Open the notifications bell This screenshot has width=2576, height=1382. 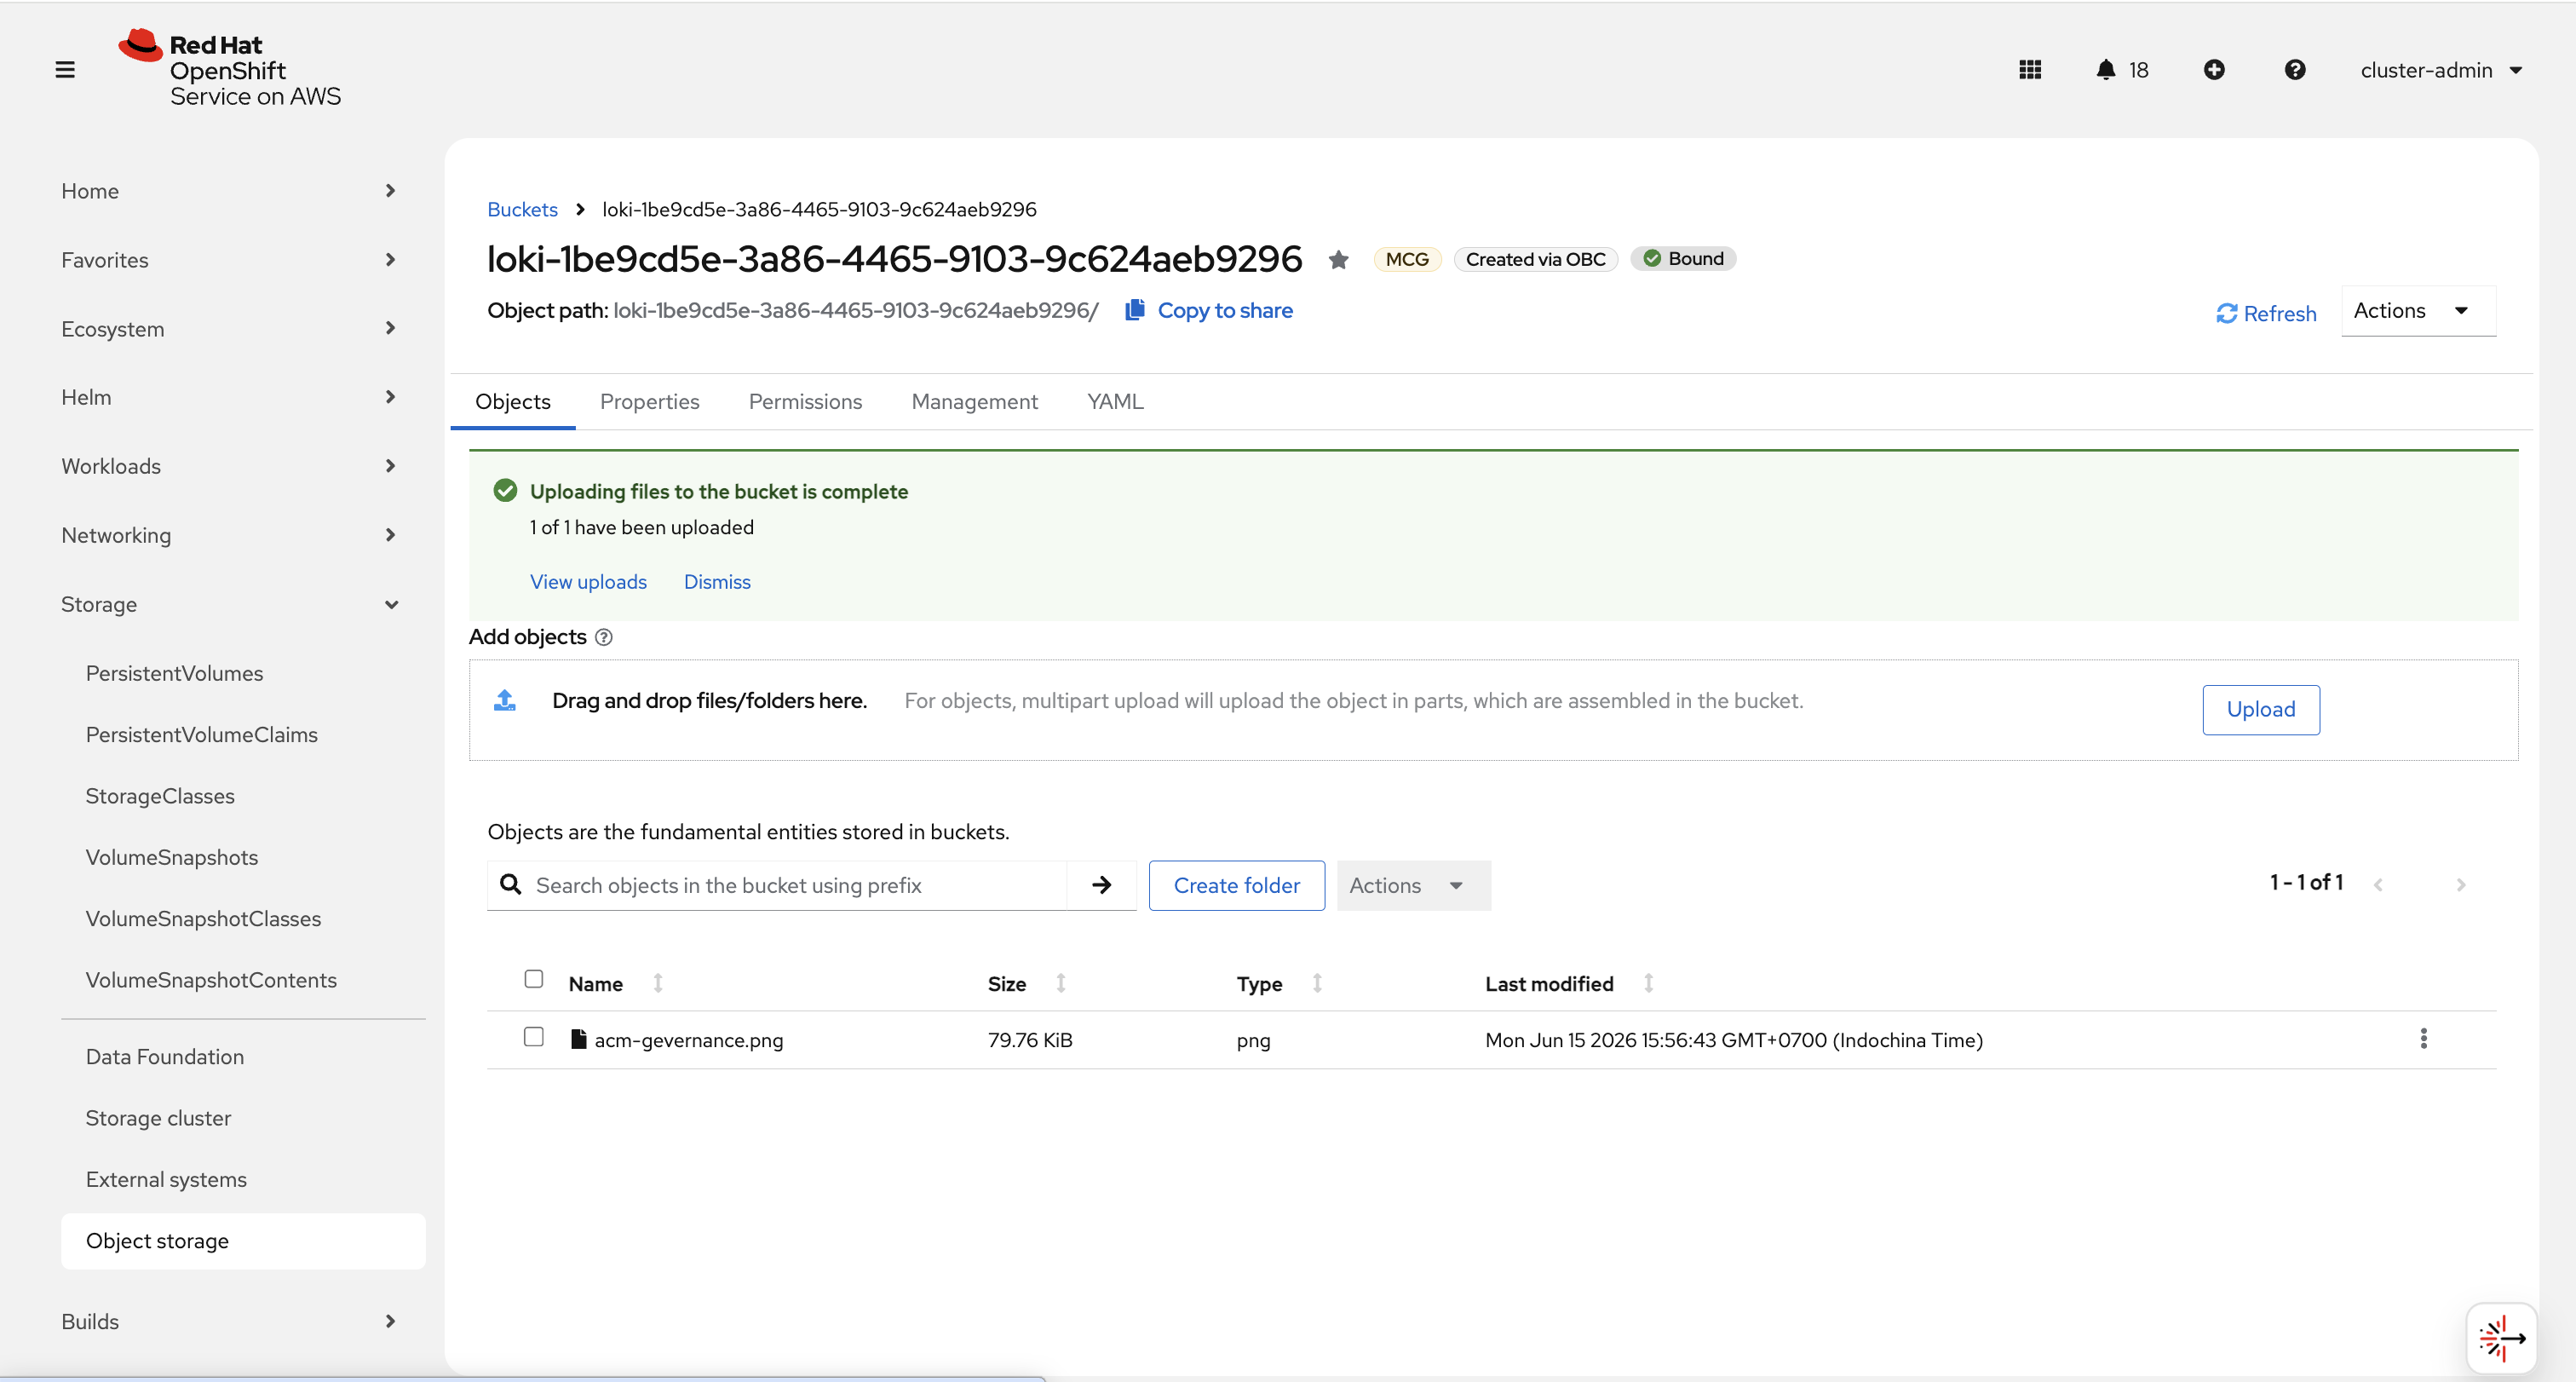(2106, 70)
